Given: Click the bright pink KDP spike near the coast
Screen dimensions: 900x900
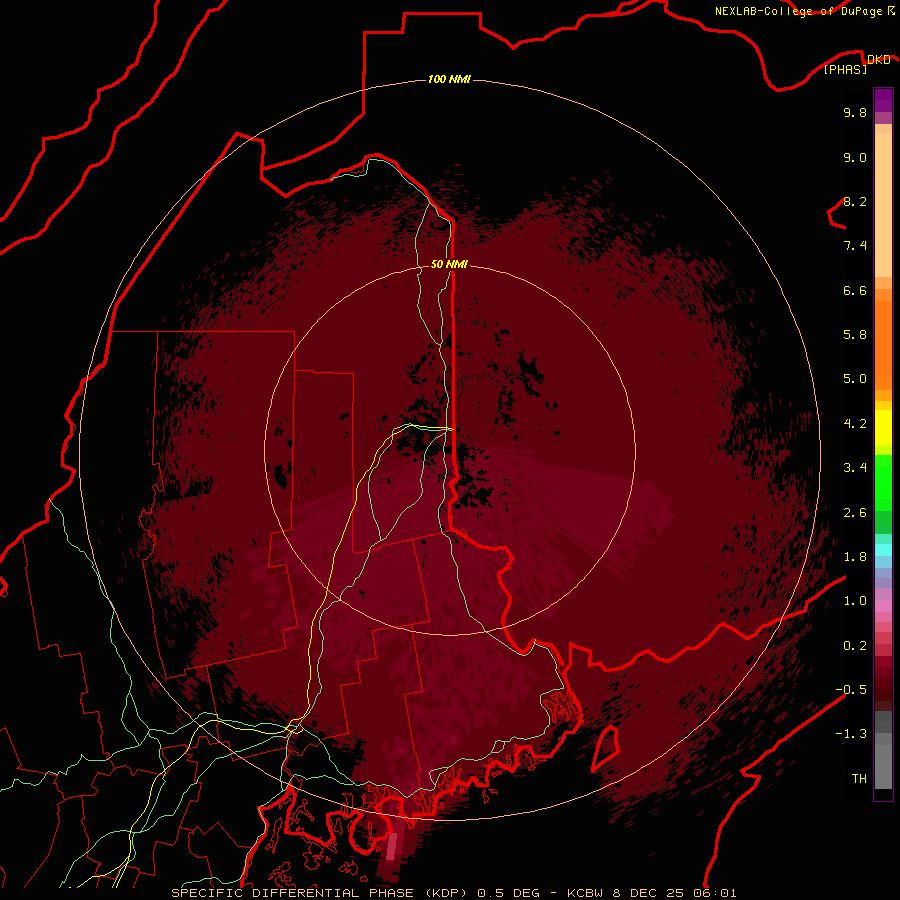Looking at the screenshot, I should [391, 847].
